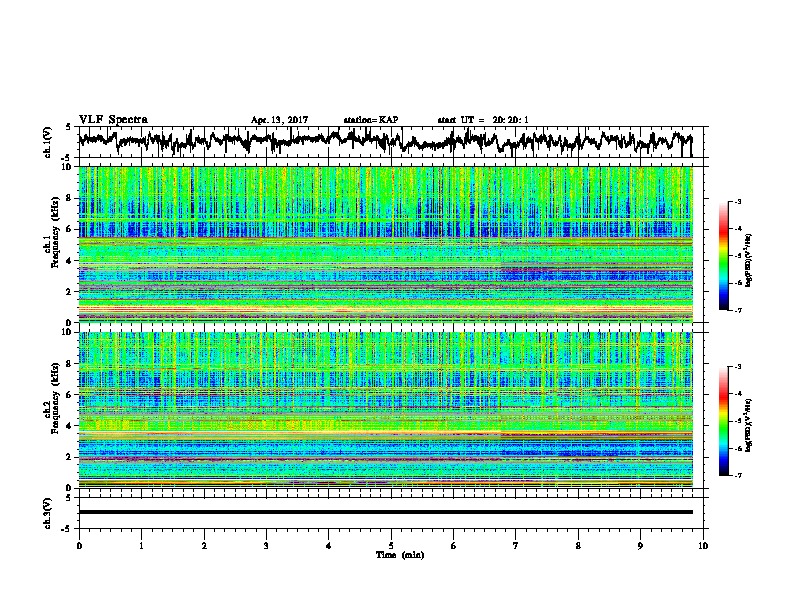Screen dimensions: 792x612
Task: Click time axis tick label "1"
Action: click(141, 546)
